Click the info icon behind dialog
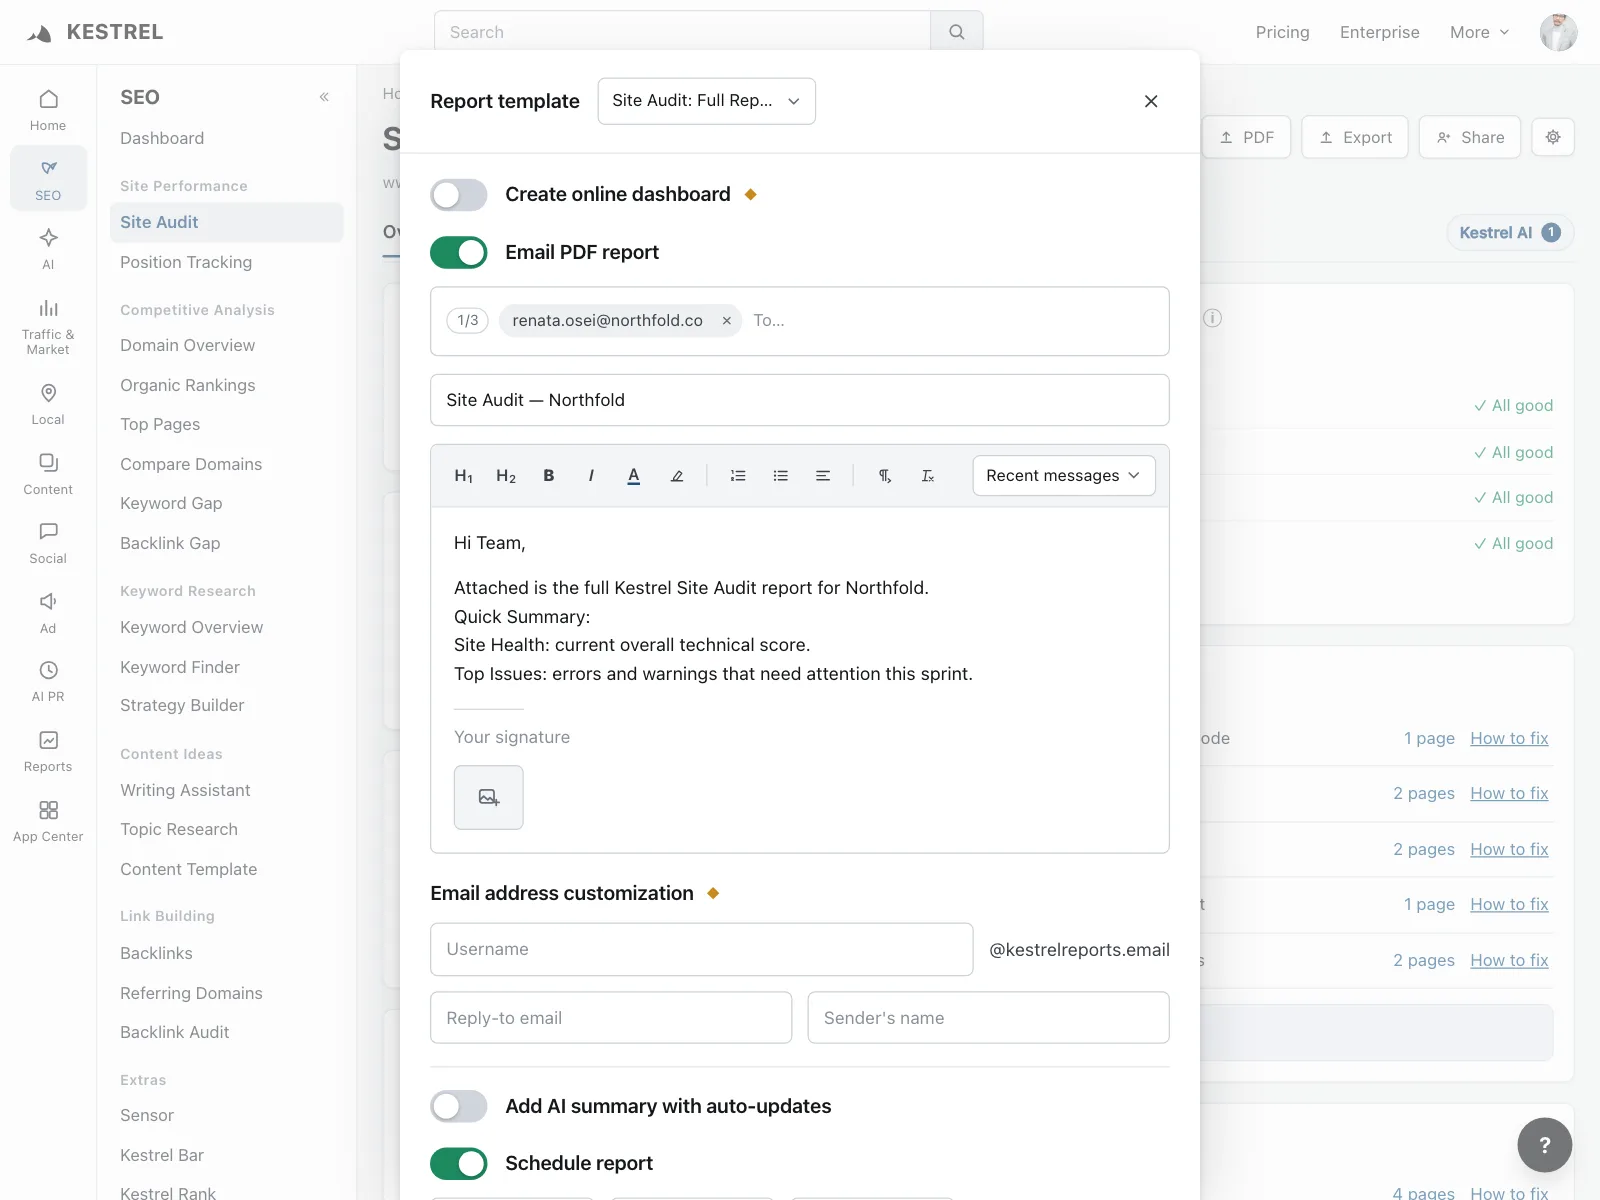The image size is (1600, 1200). [x=1213, y=318]
